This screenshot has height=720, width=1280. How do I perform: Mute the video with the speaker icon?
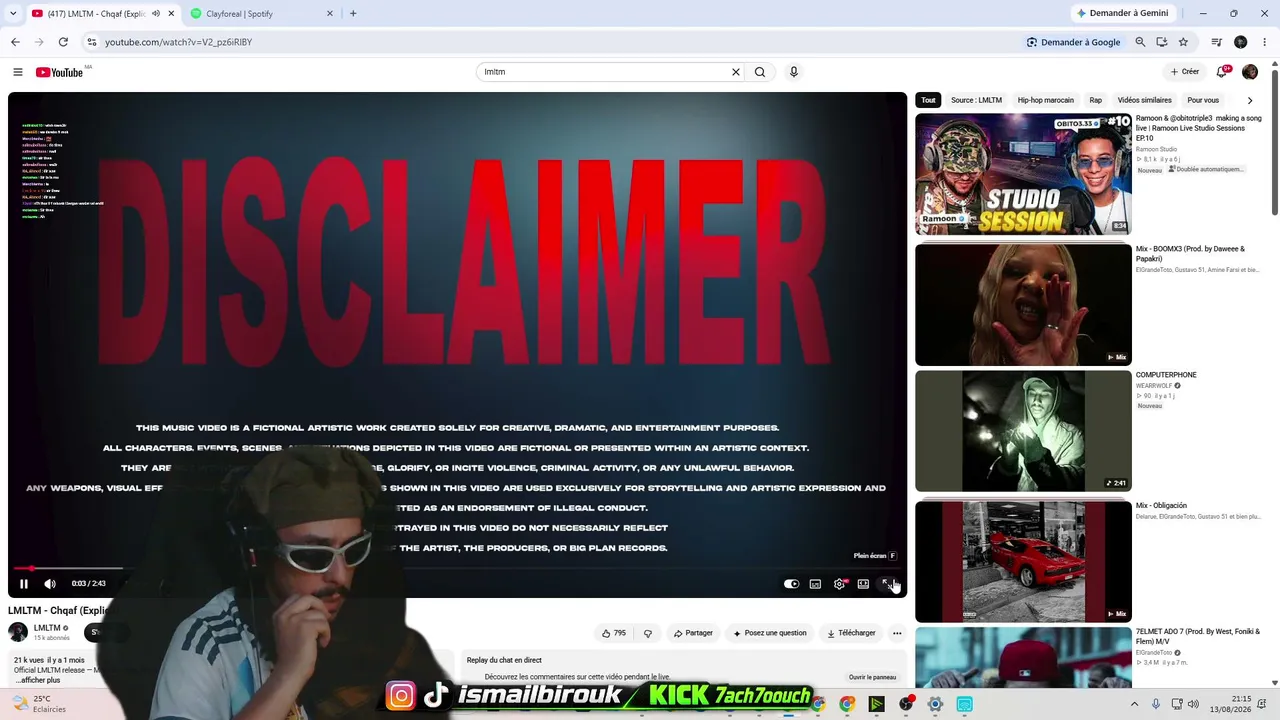point(50,584)
